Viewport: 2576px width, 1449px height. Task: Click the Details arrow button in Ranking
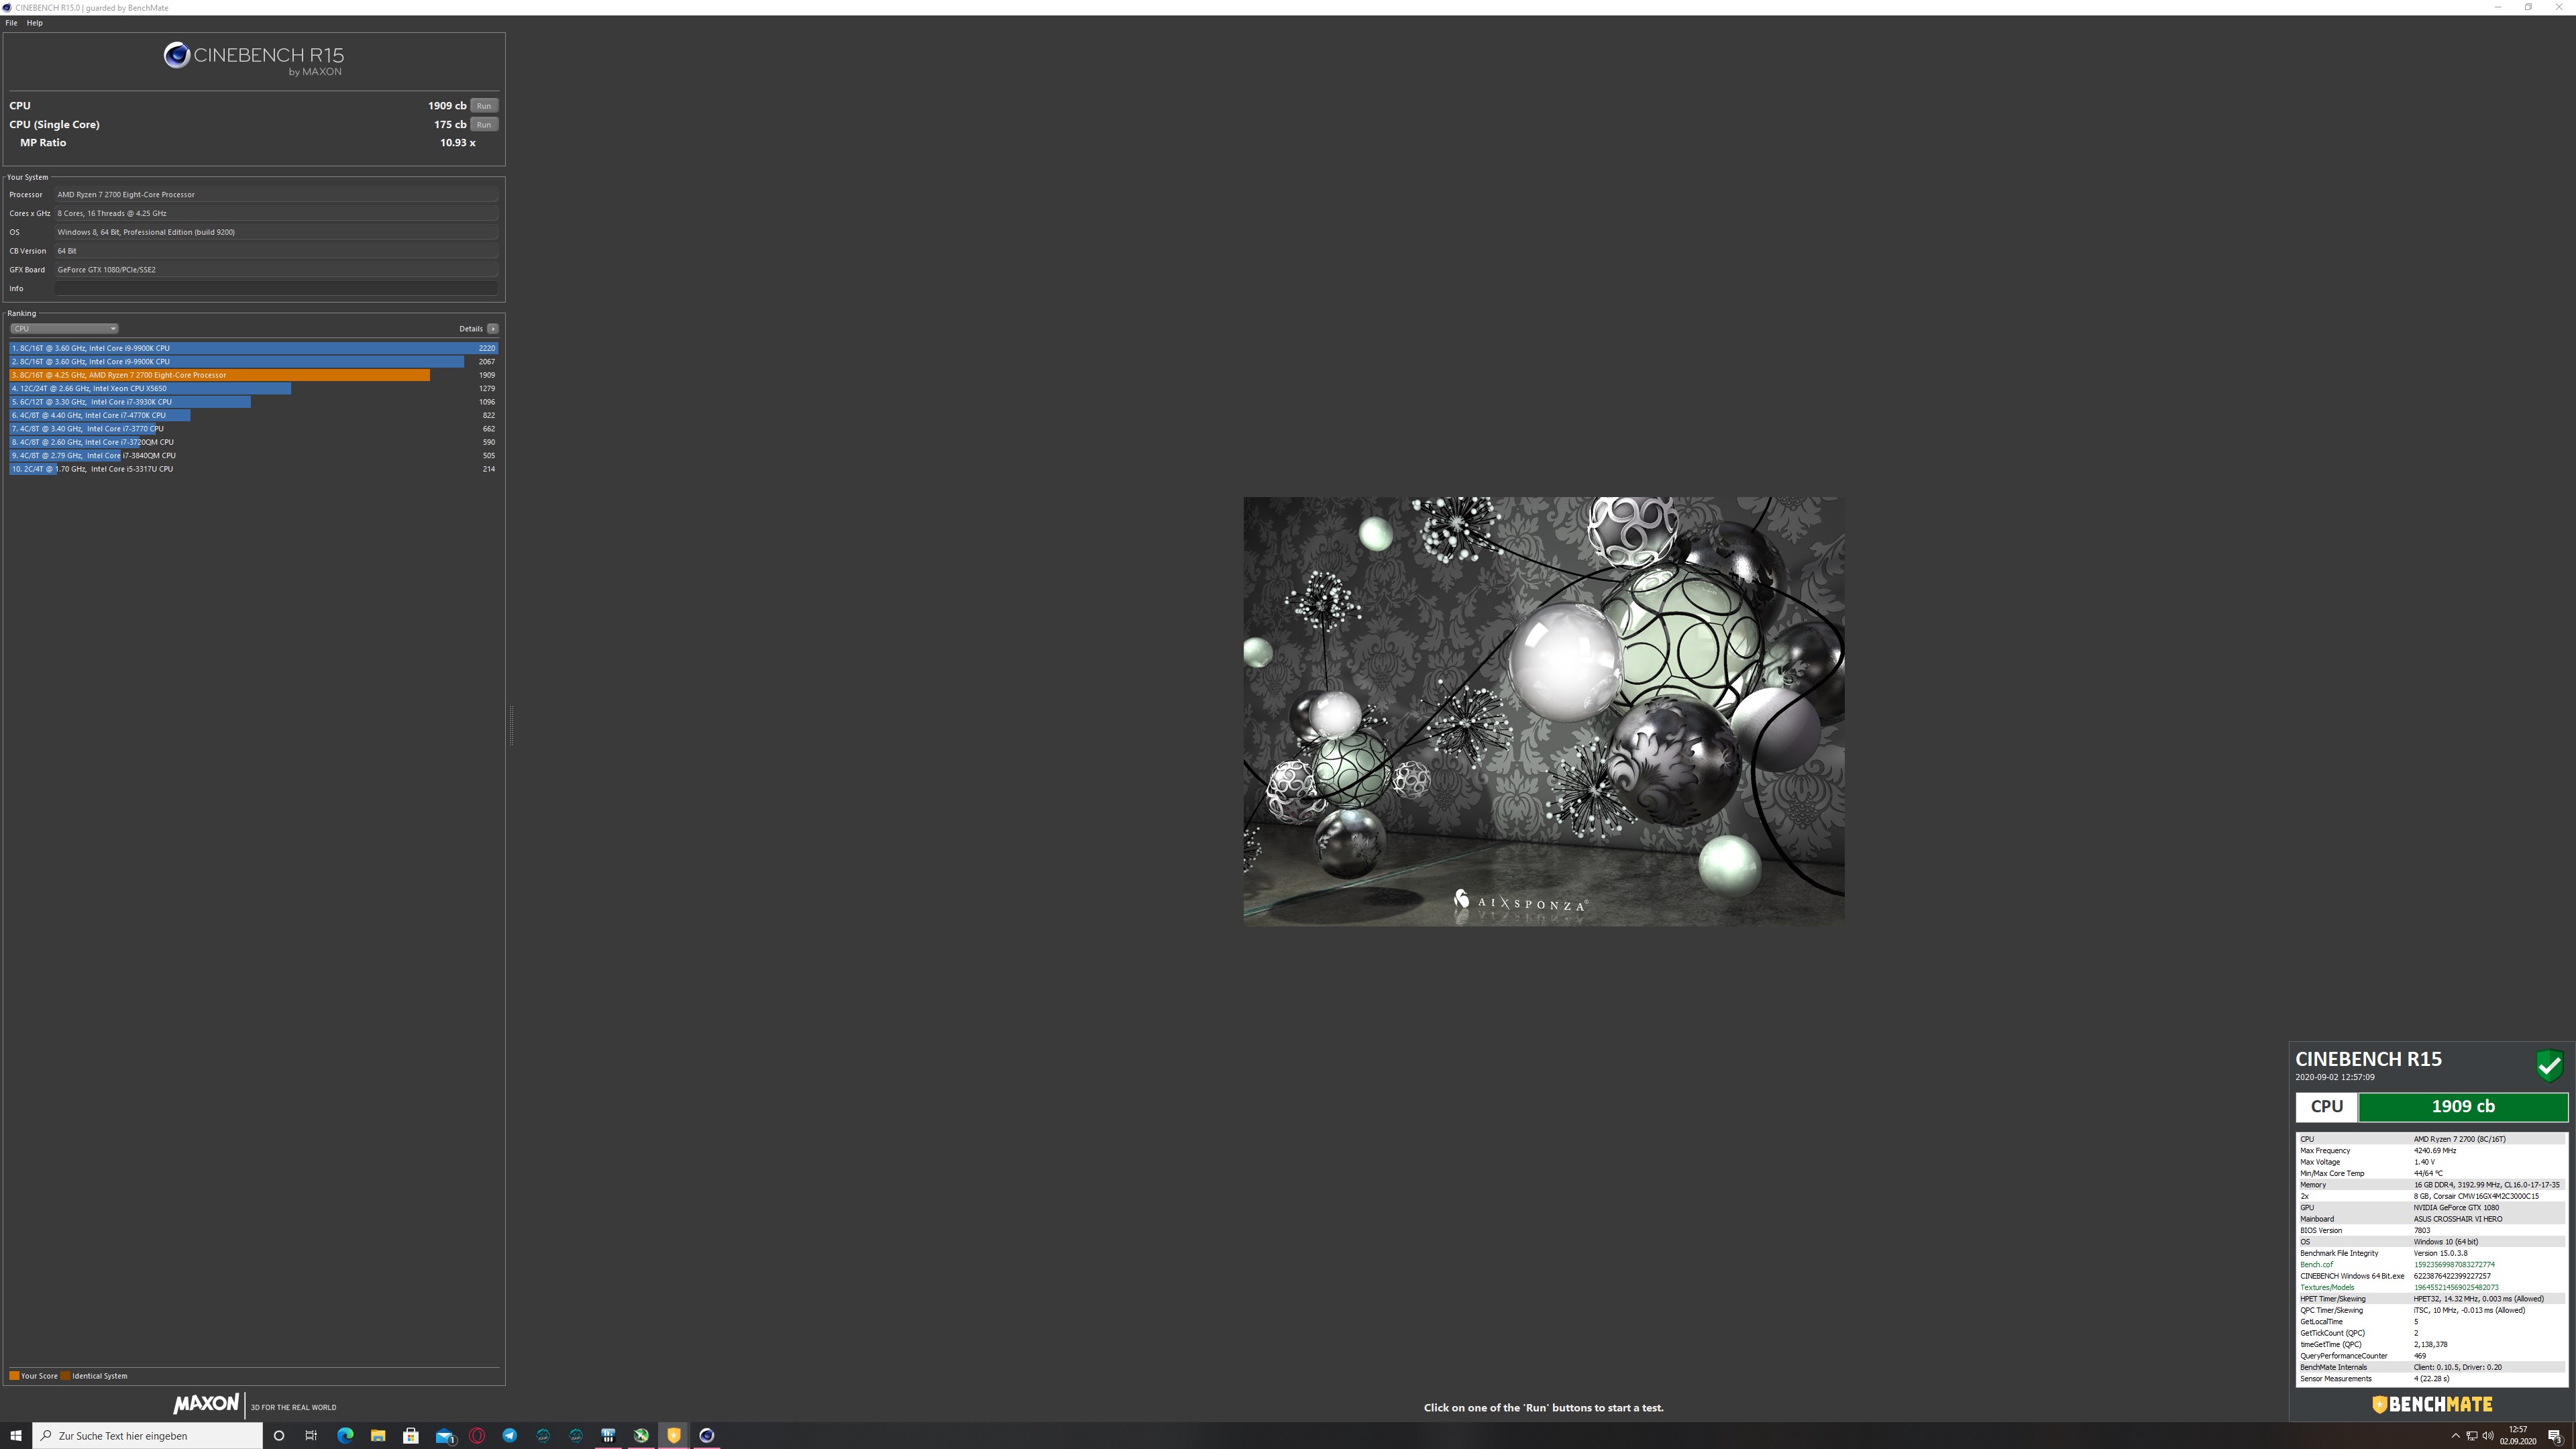tap(493, 329)
